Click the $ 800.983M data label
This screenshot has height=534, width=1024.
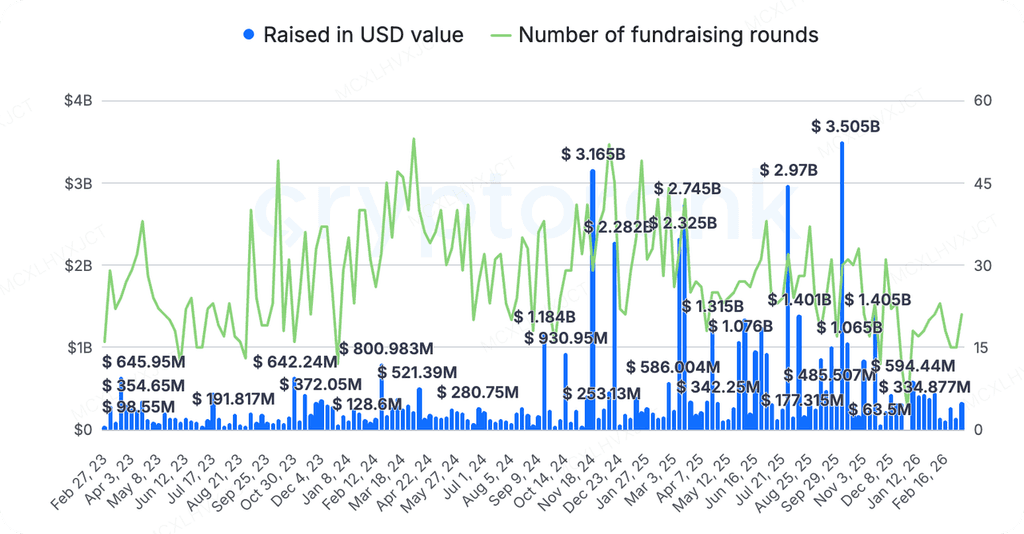[386, 348]
